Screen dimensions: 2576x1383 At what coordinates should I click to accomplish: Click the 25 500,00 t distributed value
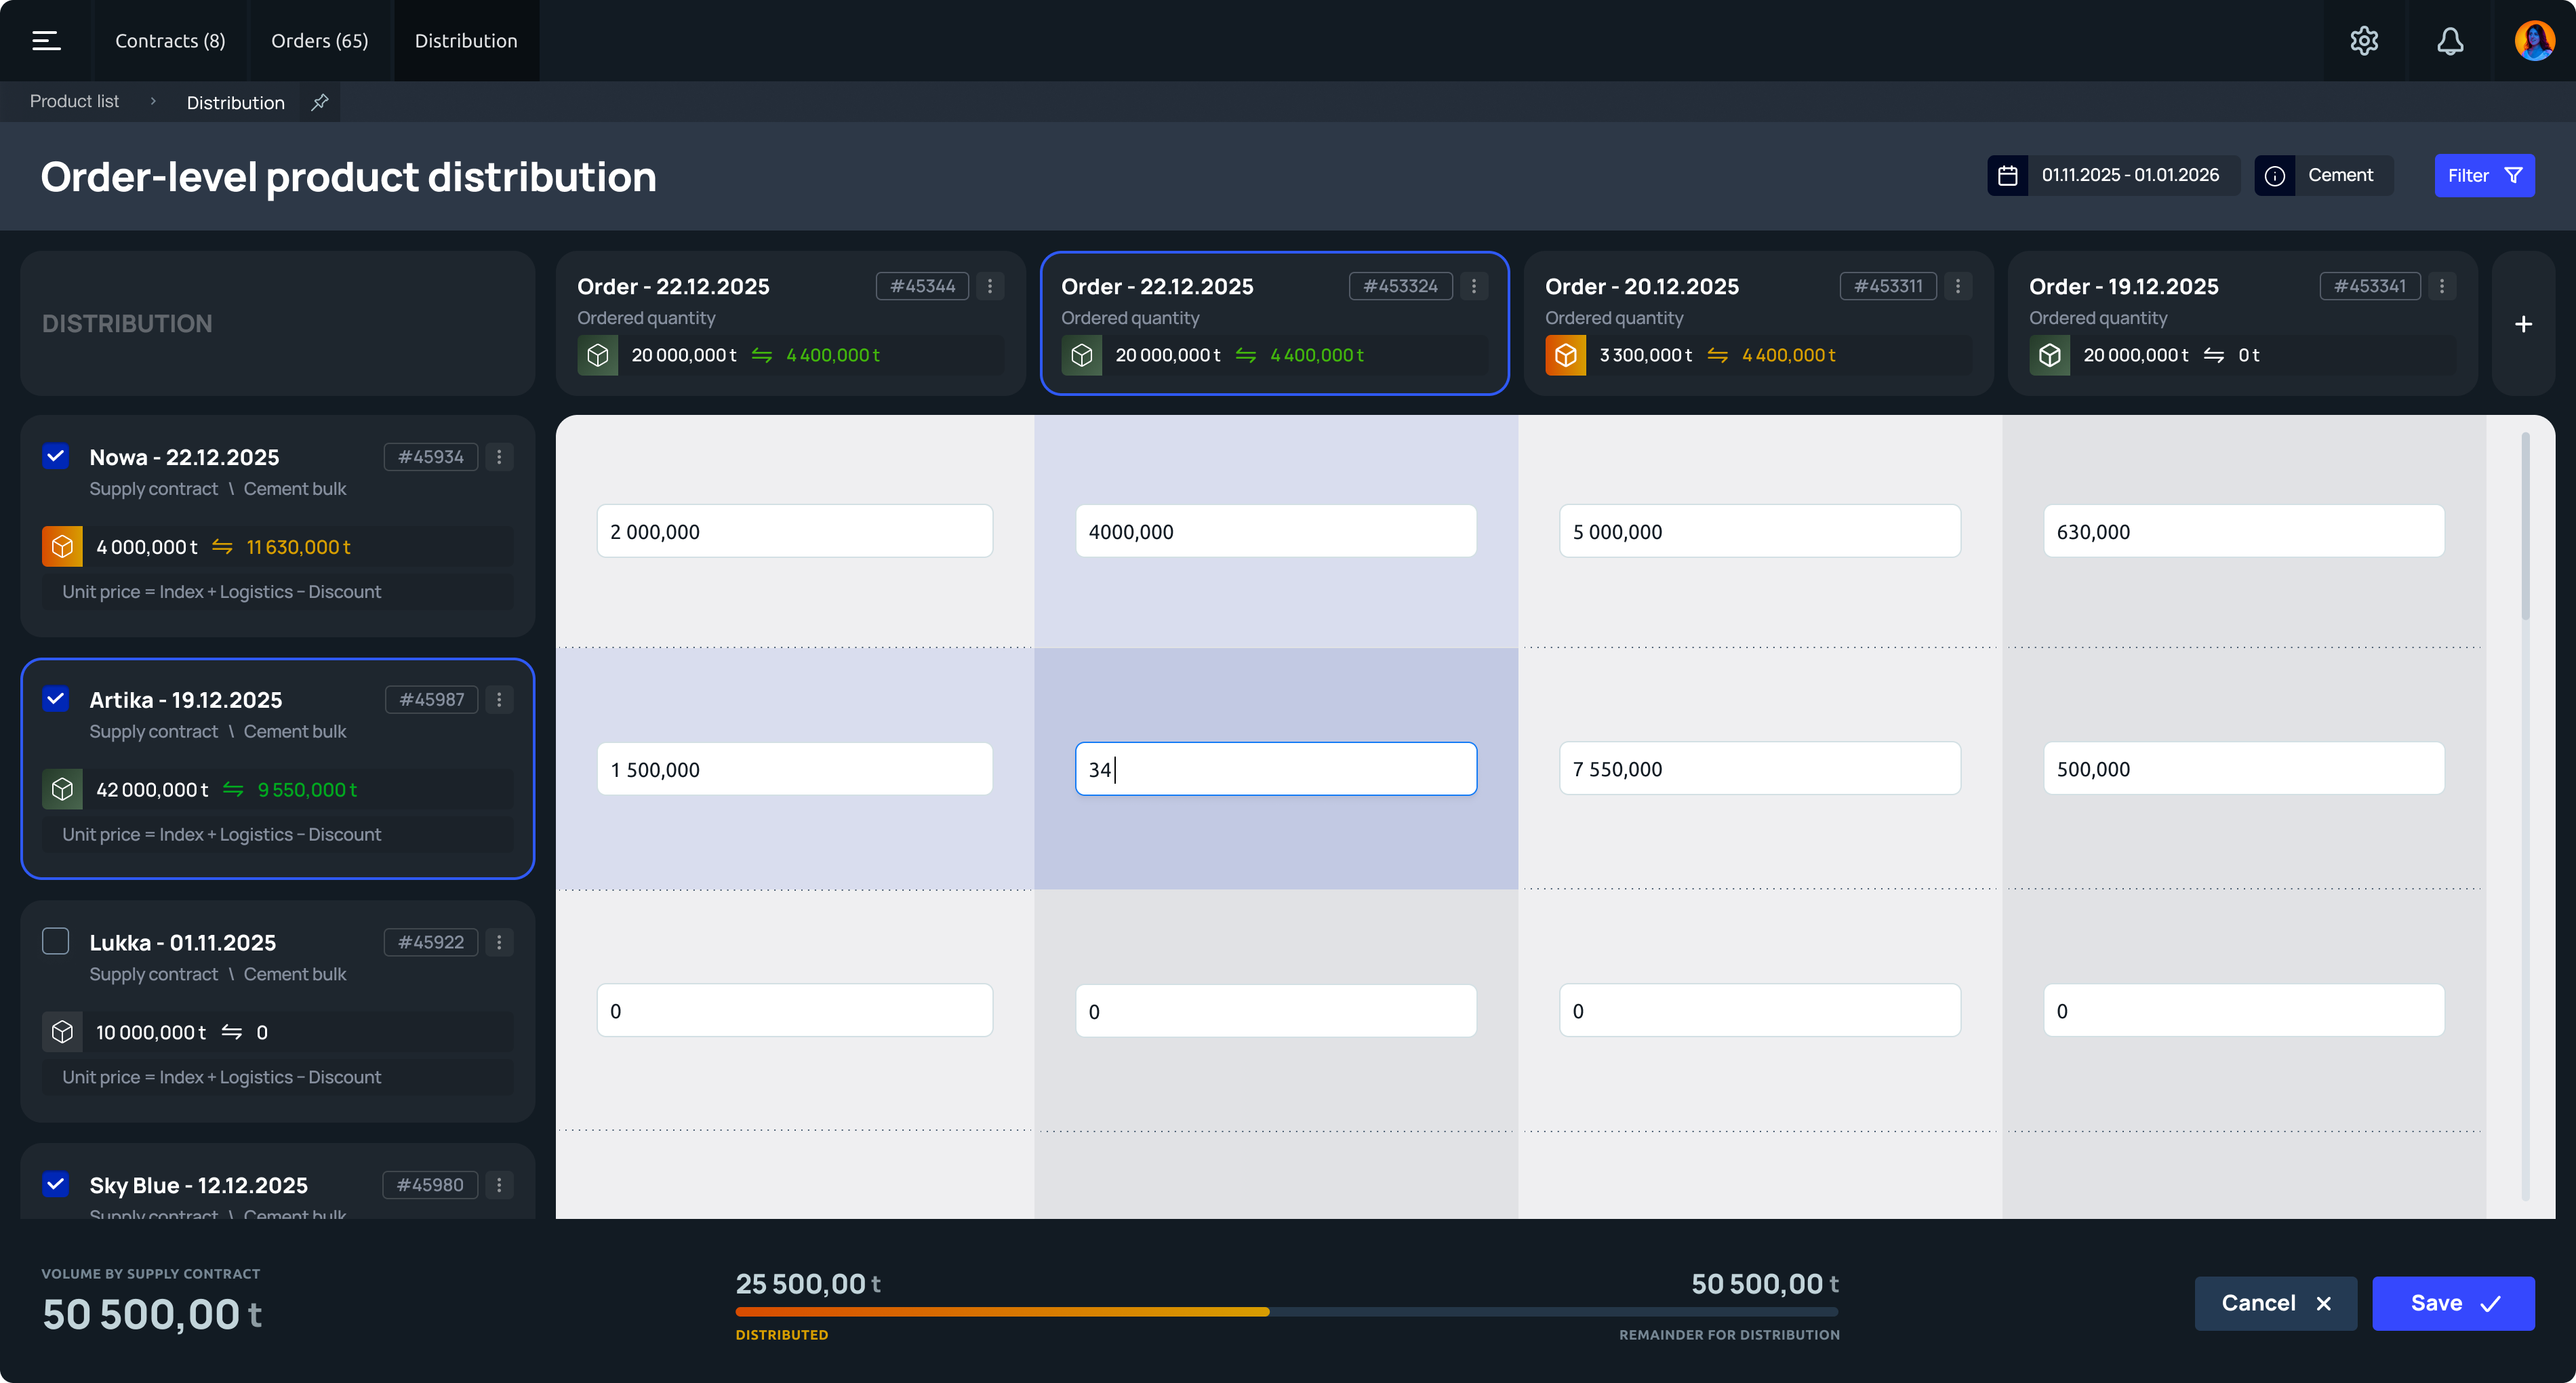point(808,1284)
